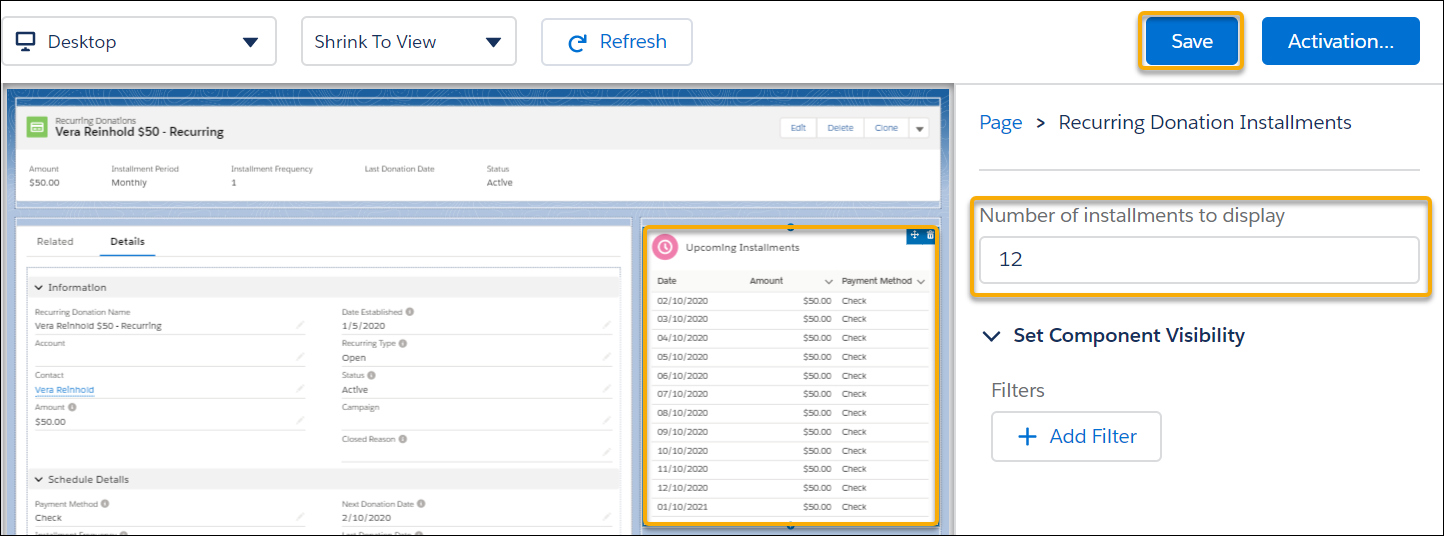This screenshot has width=1444, height=536.
Task: Select the 02/10/2020 installment row
Action: 790,300
